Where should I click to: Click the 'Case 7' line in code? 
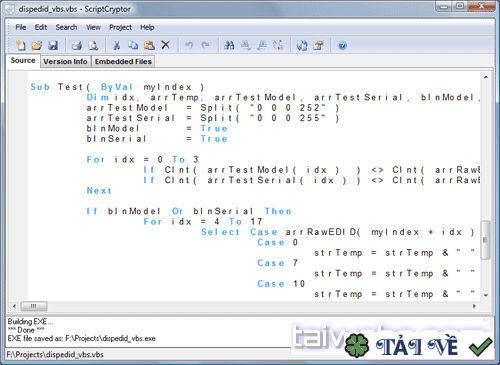pos(278,263)
